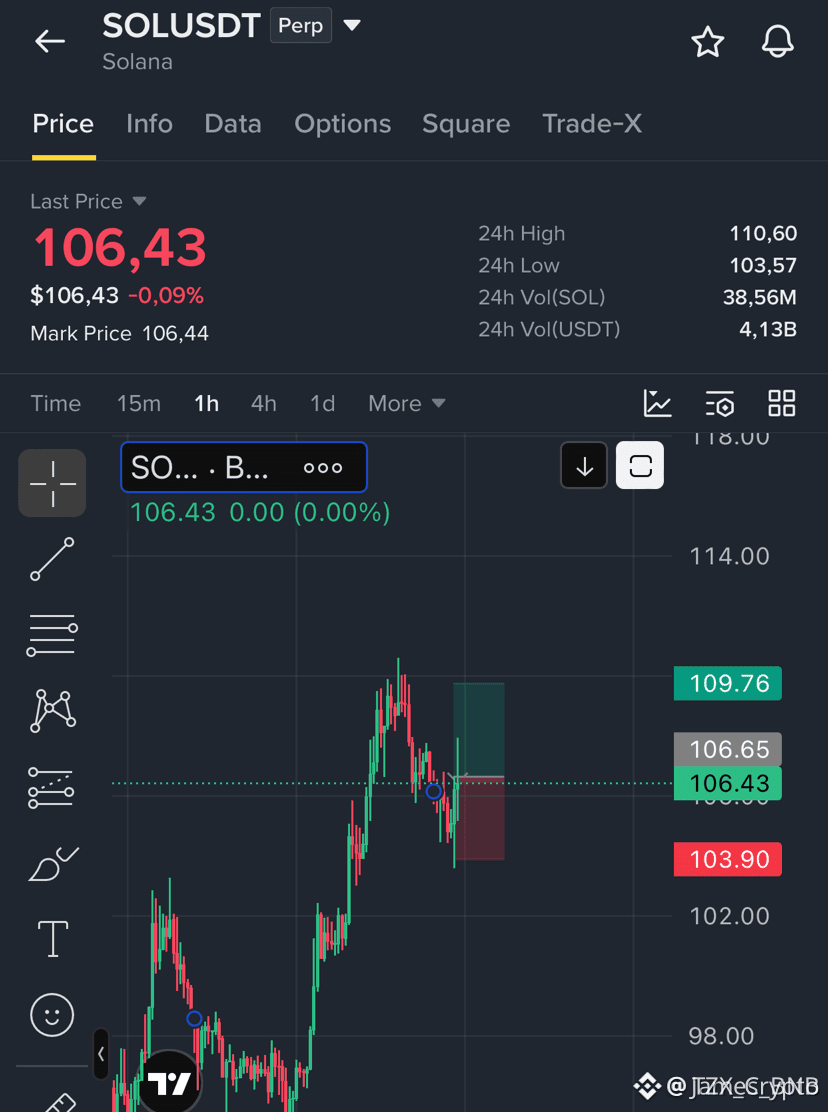Open the emoji sticker tool
This screenshot has width=828, height=1112.
pyautogui.click(x=52, y=1015)
